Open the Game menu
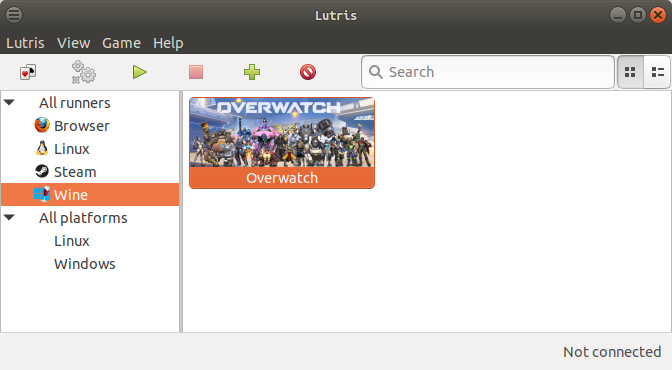This screenshot has width=672, height=370. click(121, 43)
